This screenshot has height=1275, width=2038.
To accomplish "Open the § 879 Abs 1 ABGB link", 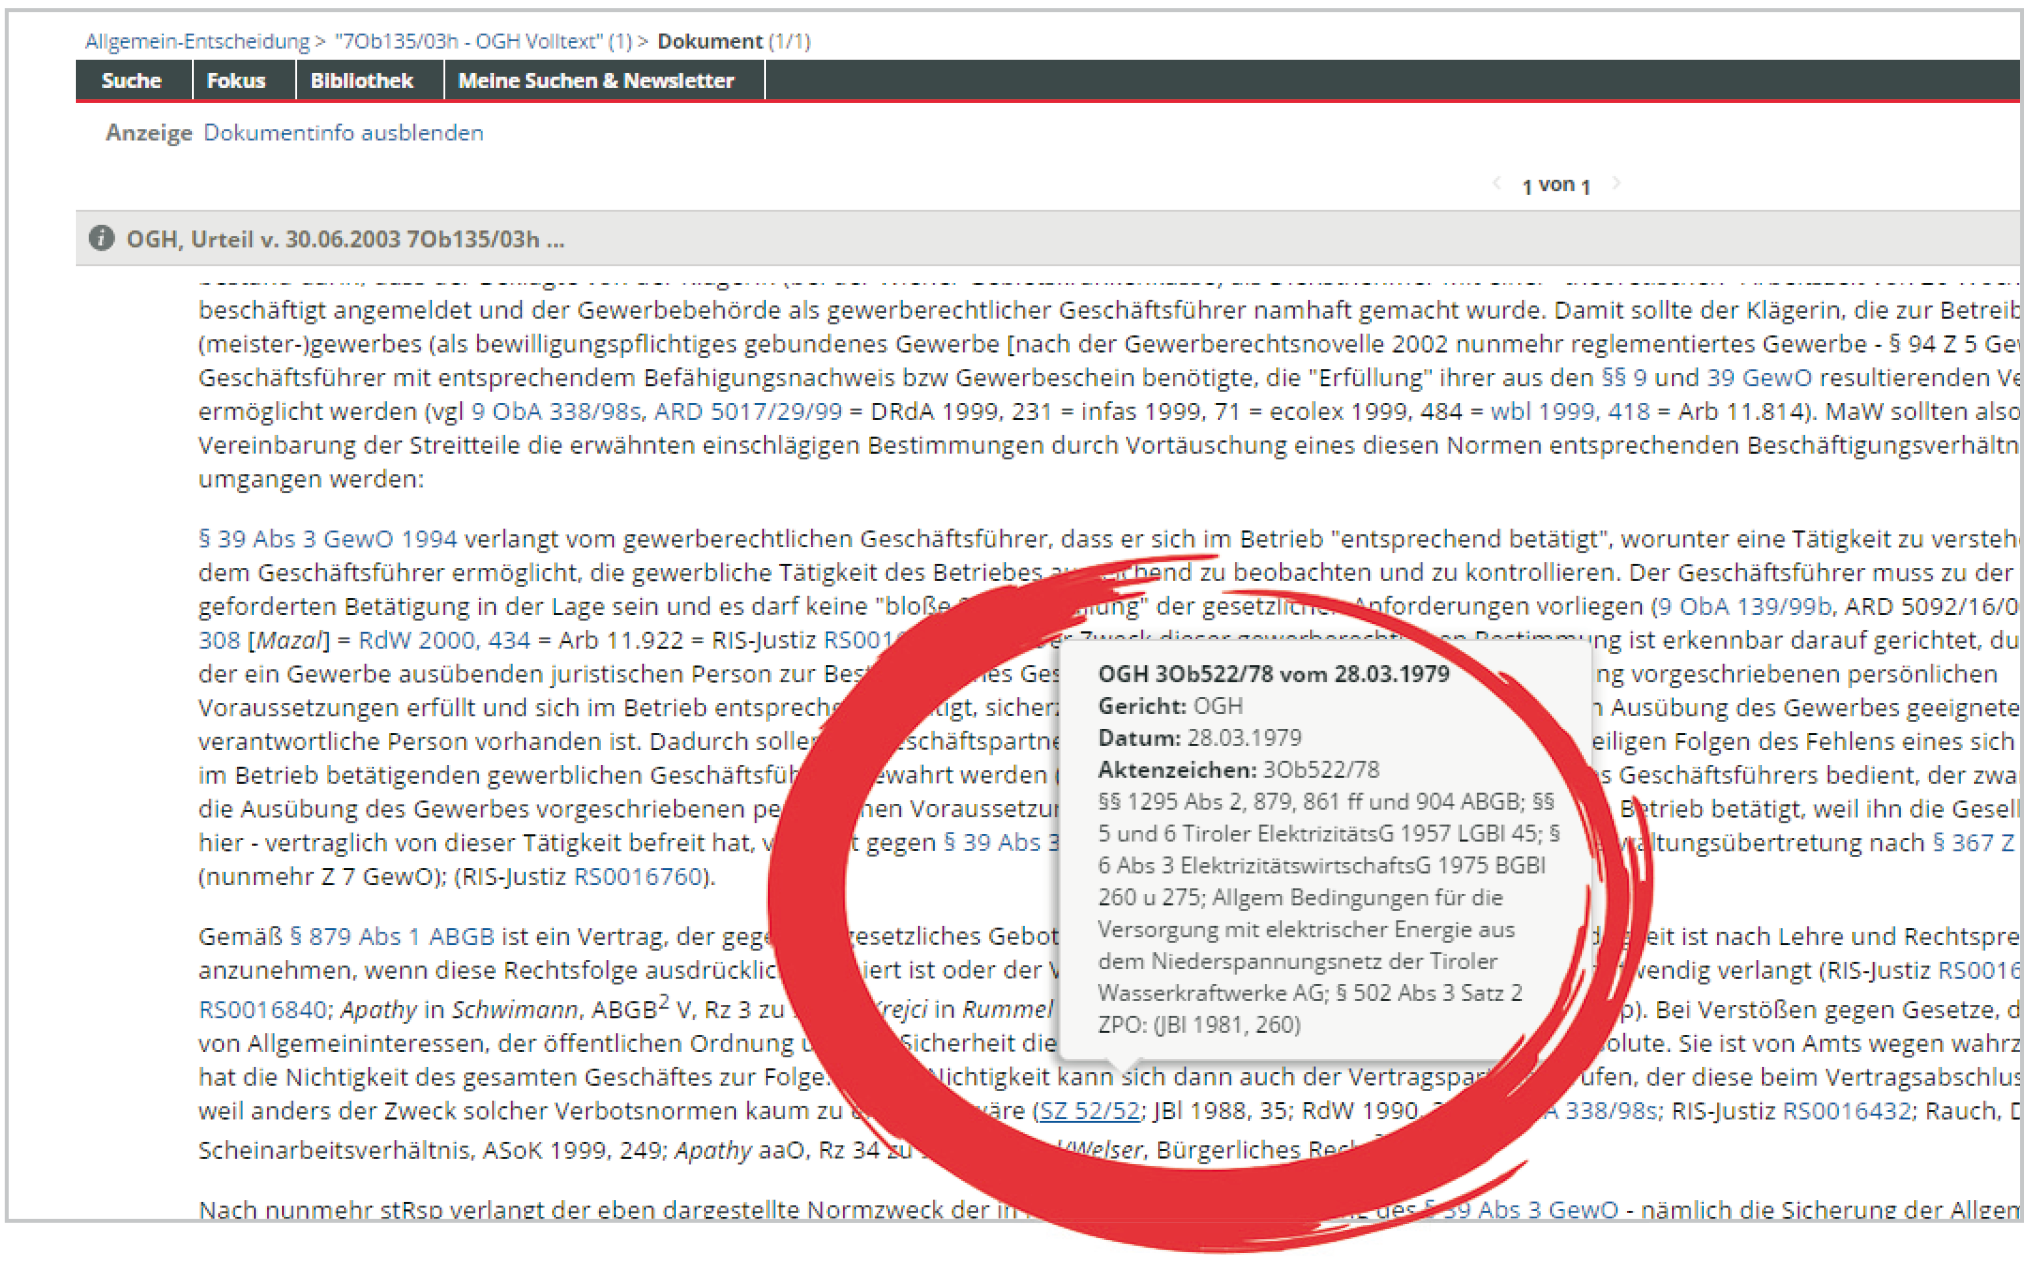I will click(x=391, y=936).
